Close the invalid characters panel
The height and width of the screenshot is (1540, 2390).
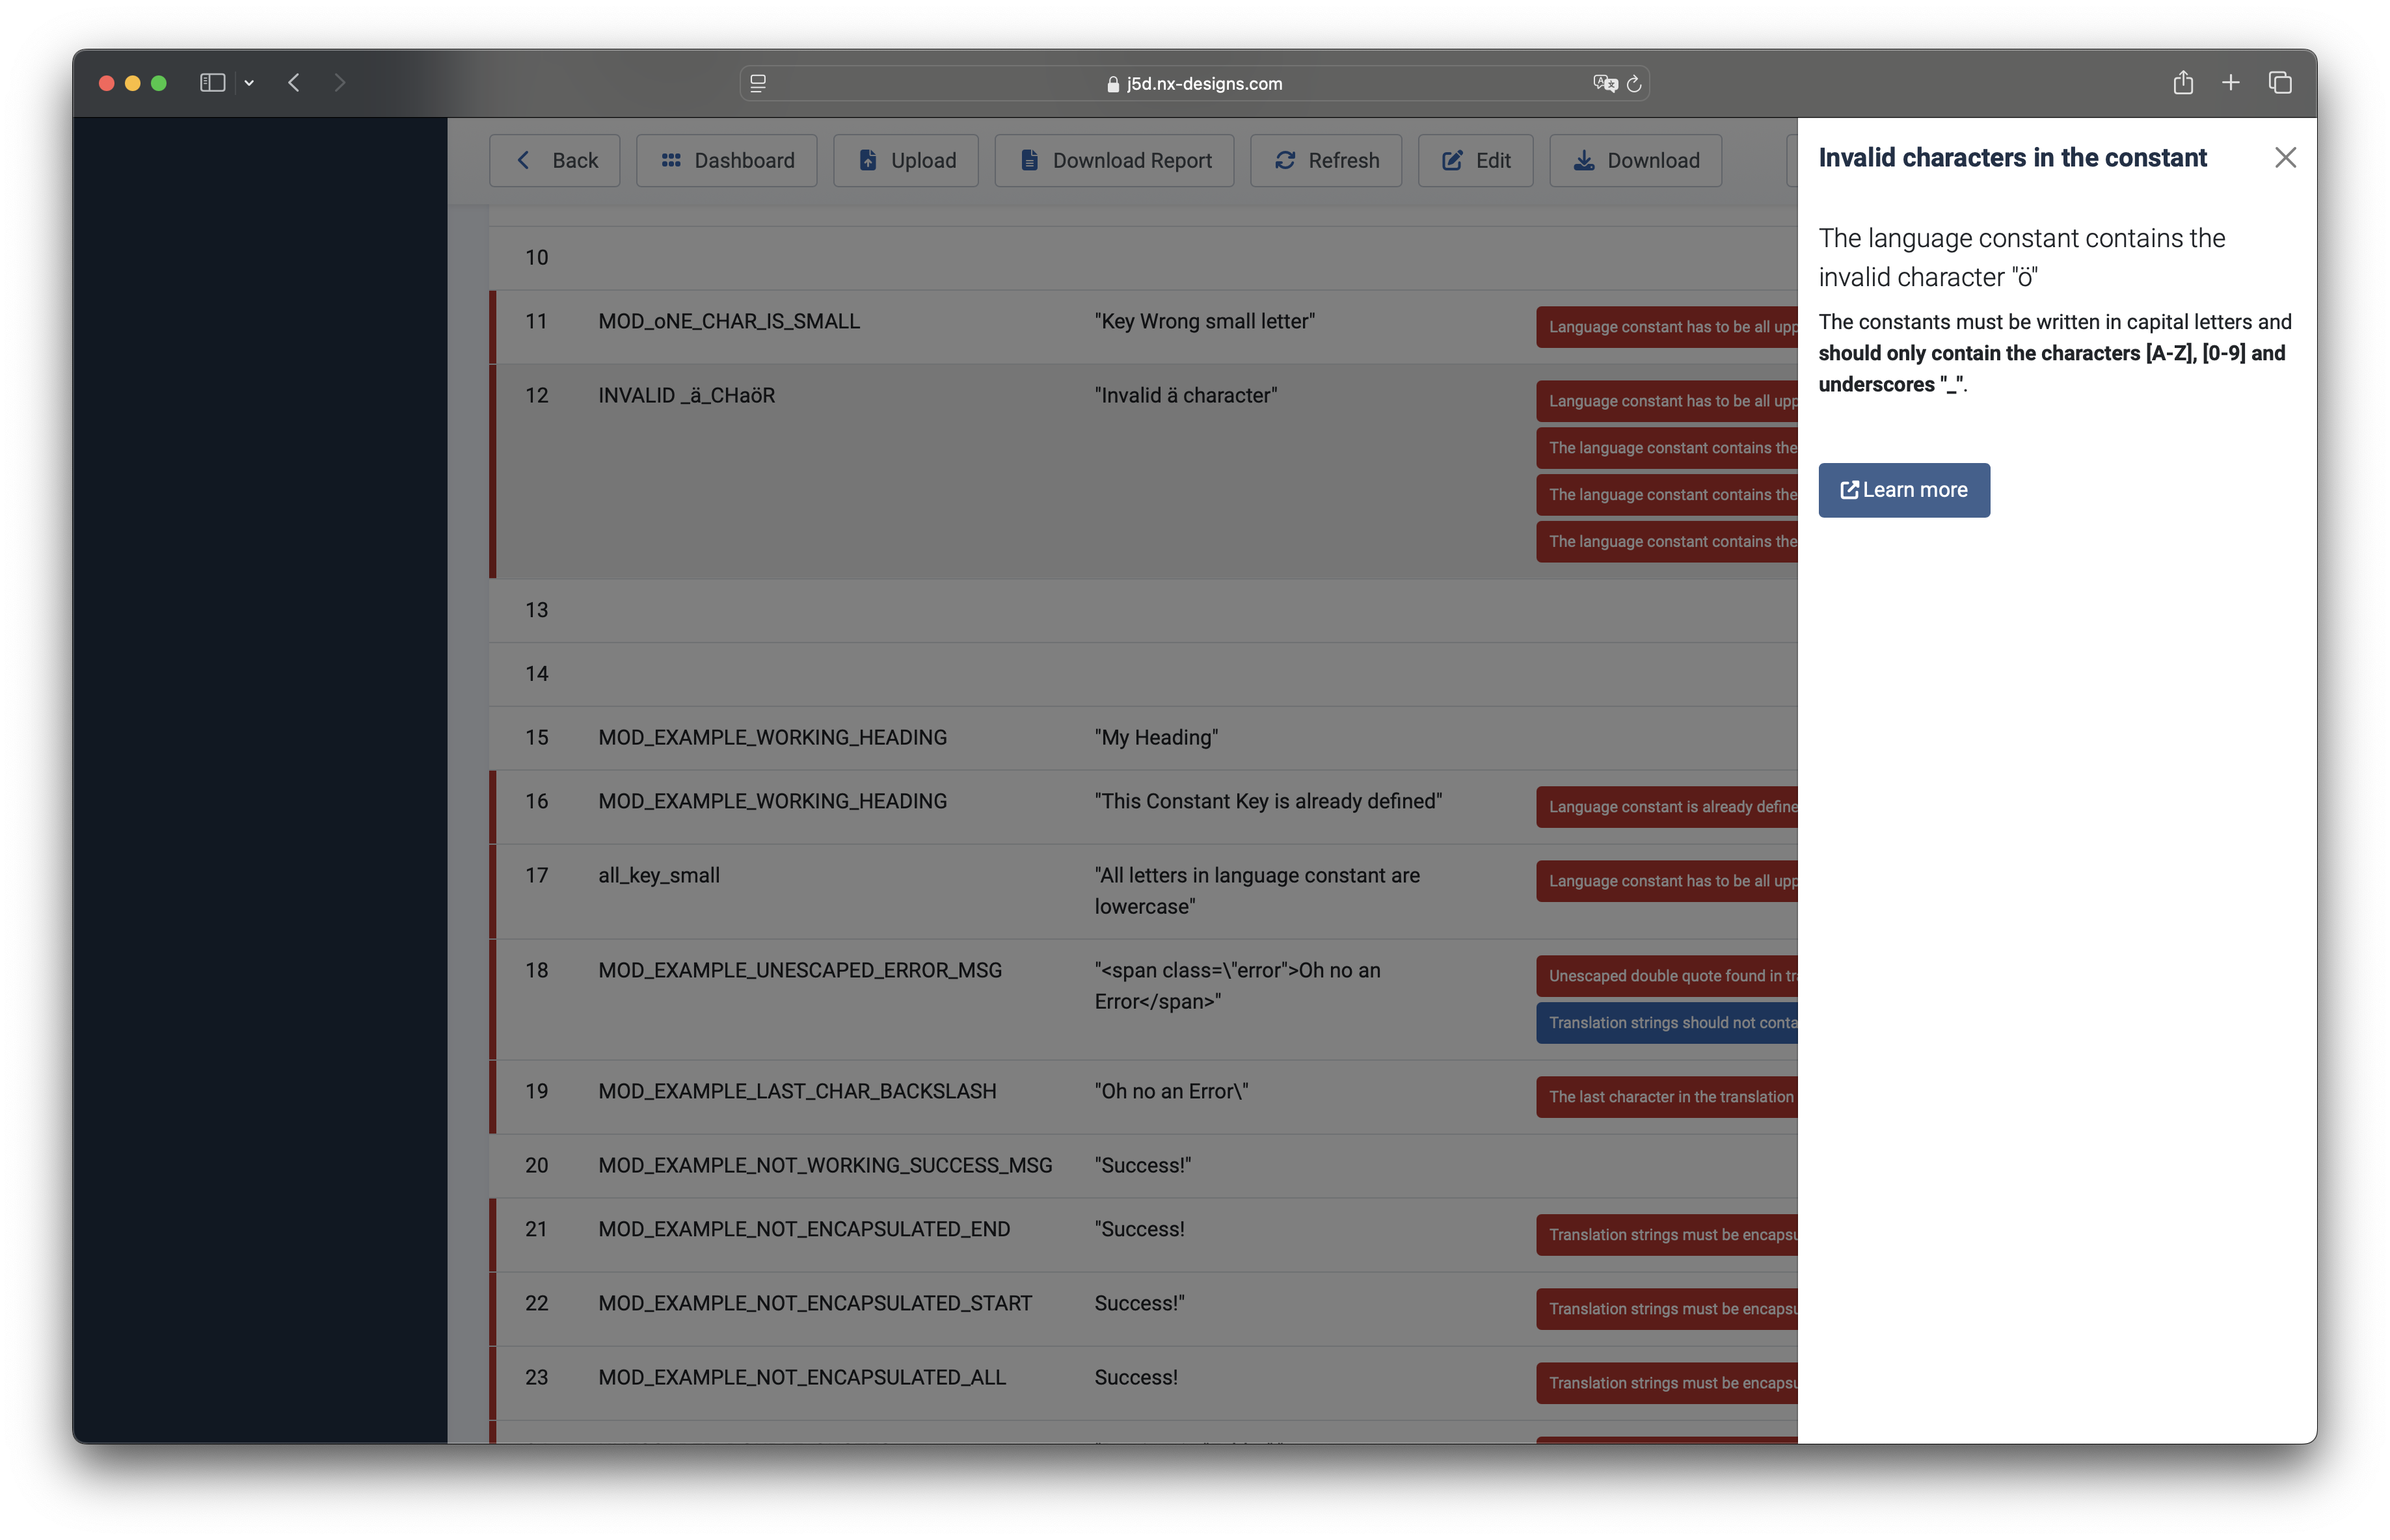coord(2285,157)
